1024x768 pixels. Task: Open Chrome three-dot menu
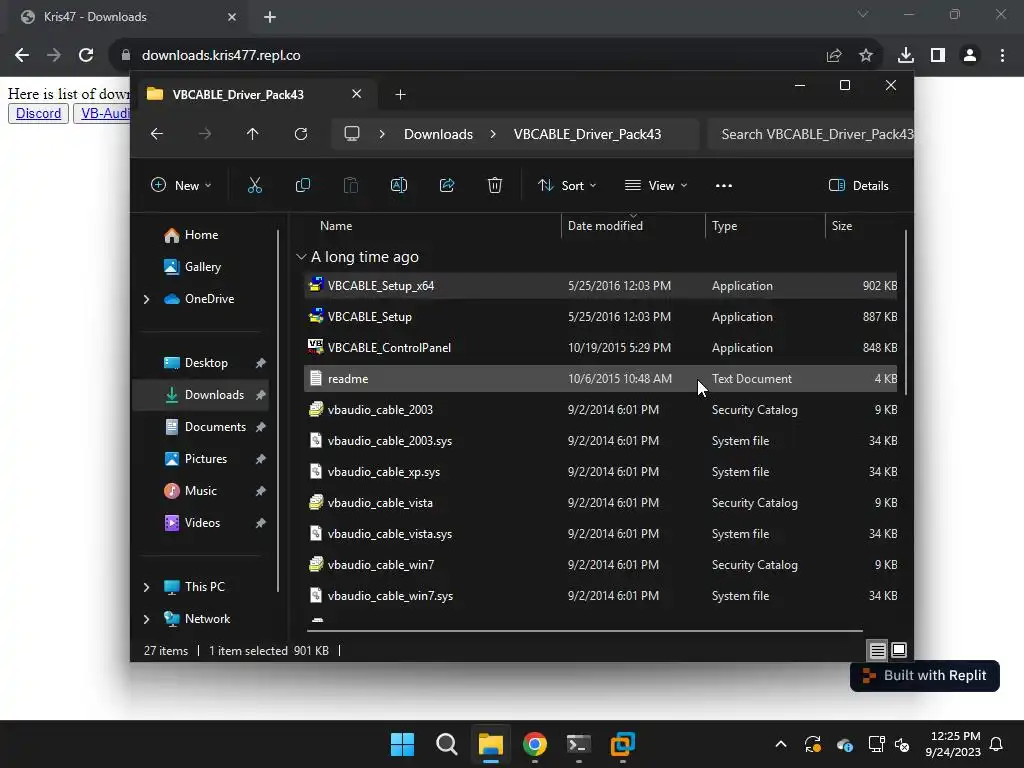pos(1002,55)
